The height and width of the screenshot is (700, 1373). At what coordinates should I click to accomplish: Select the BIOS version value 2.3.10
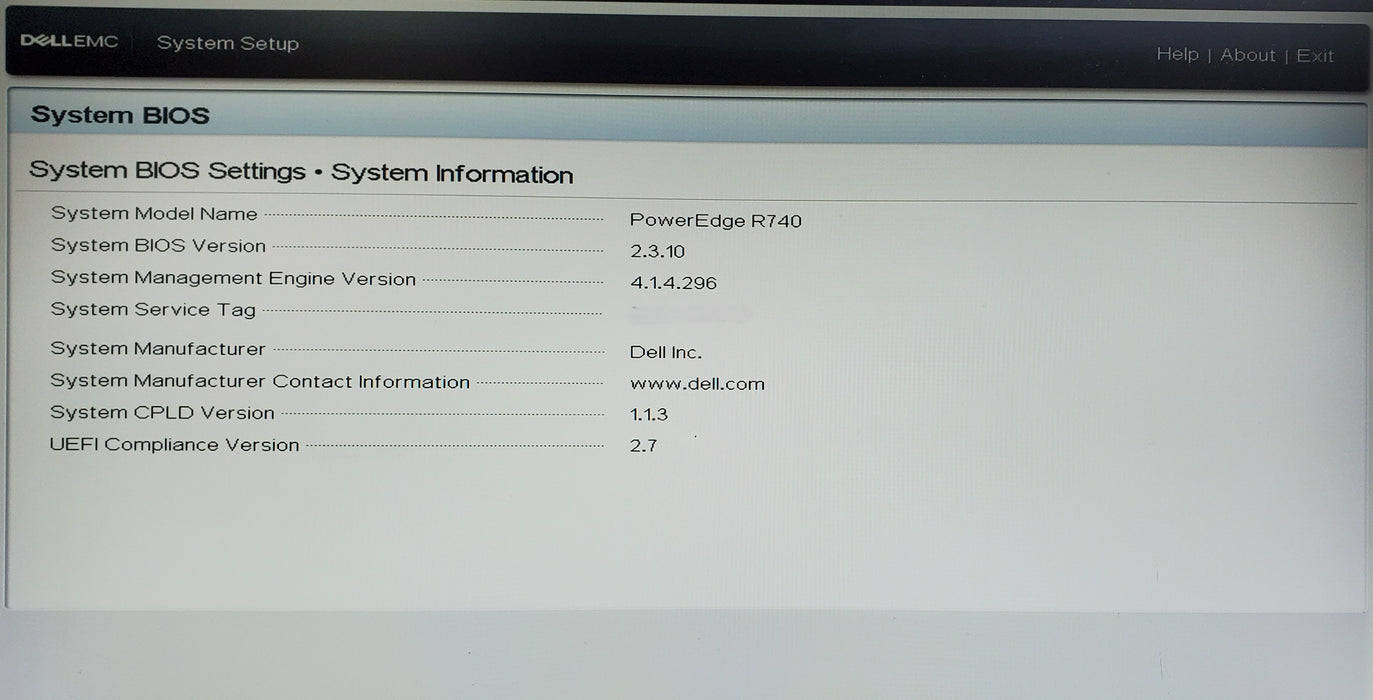[657, 252]
